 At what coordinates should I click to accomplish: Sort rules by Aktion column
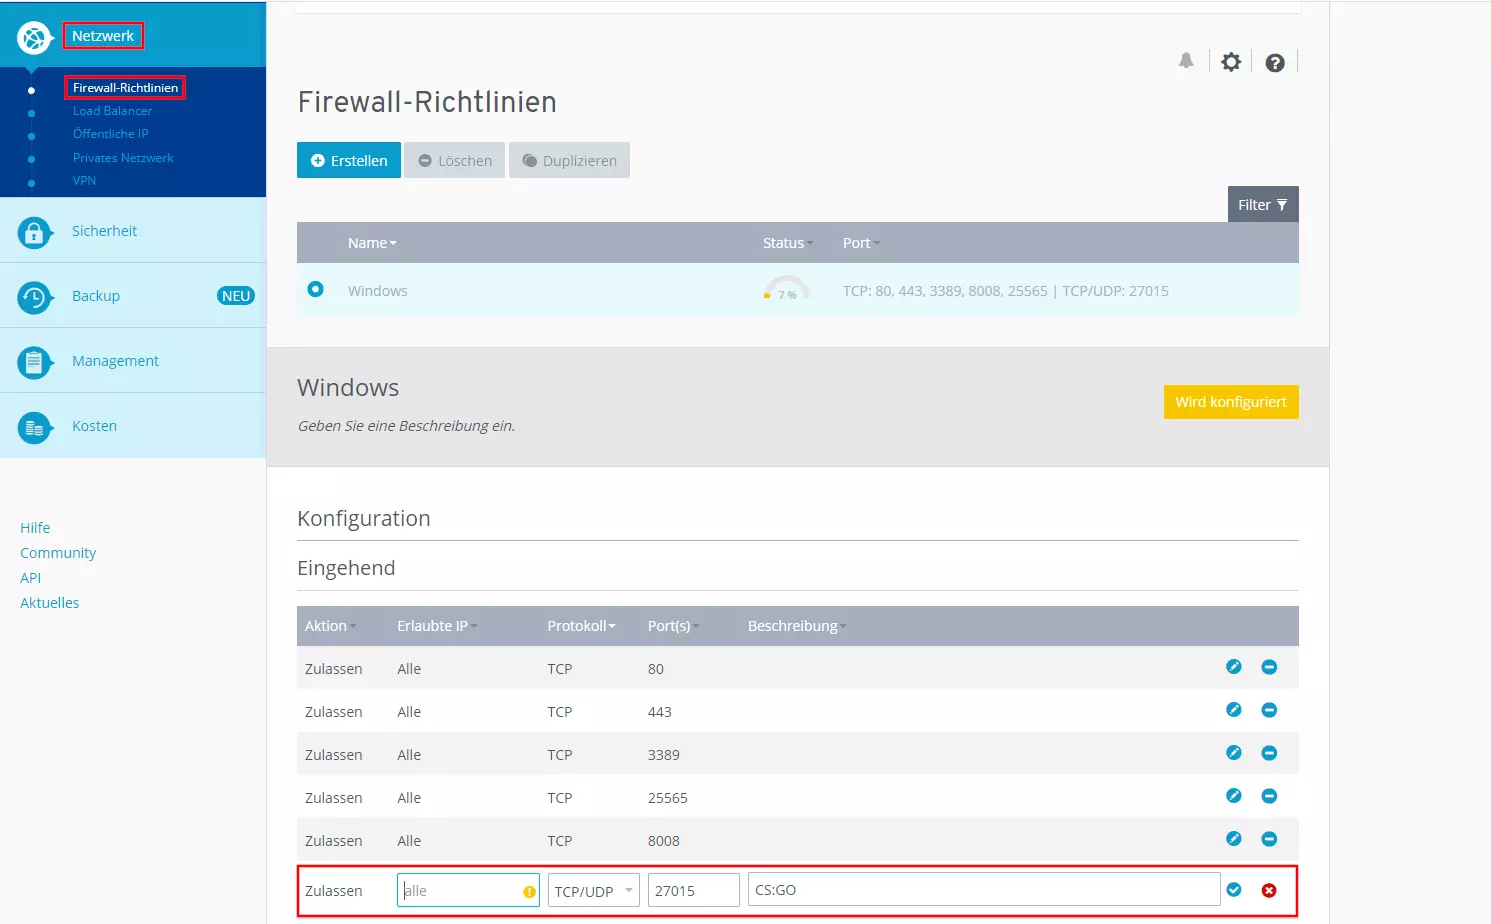(330, 626)
